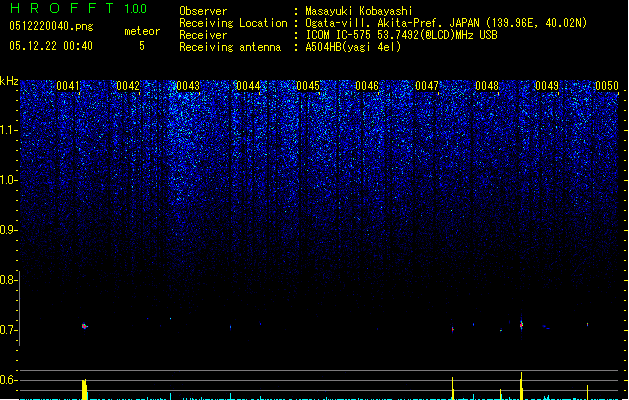Viewport: 629px width, 400px height.
Task: Click the Receiving Location field label
Action: 233,23
